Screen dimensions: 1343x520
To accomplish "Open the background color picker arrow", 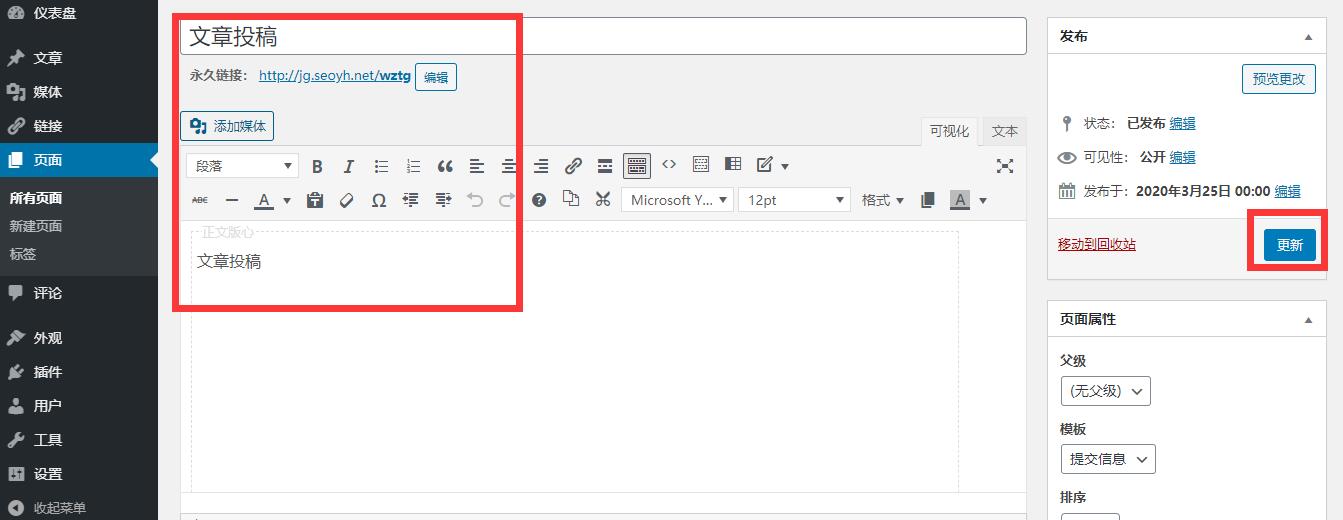I will pos(982,200).
